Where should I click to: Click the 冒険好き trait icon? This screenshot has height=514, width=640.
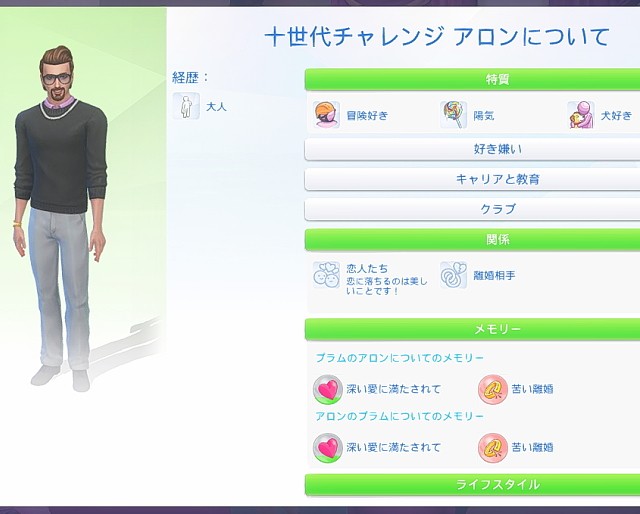click(x=326, y=115)
